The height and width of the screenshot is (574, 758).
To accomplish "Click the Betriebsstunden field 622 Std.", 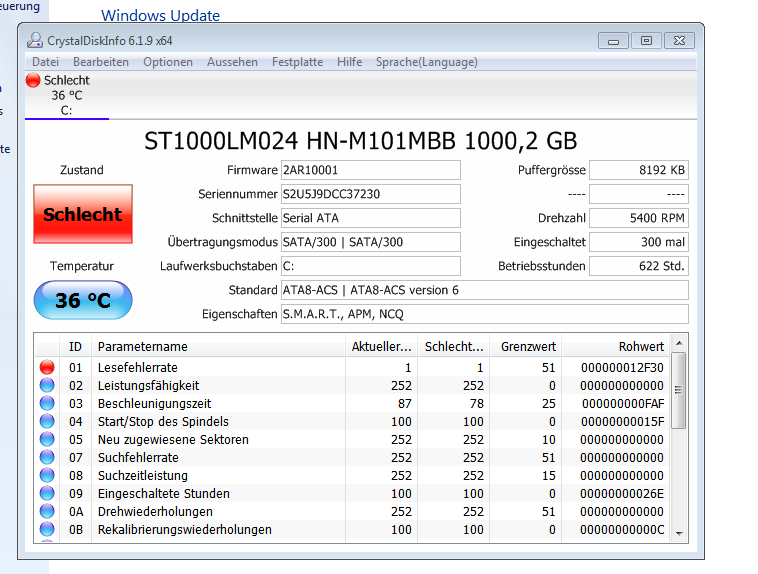I will [x=639, y=266].
